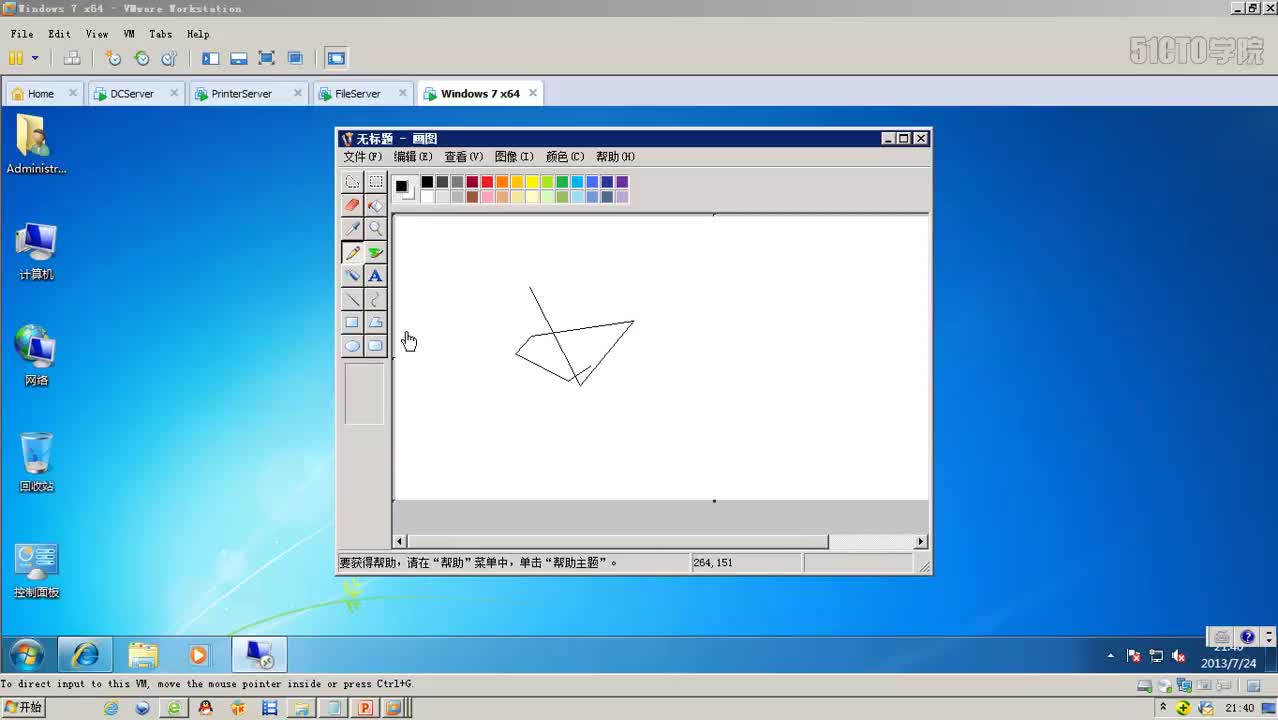The height and width of the screenshot is (720, 1278).
Task: Select the 控制面板 desktop icon
Action: coord(36,571)
